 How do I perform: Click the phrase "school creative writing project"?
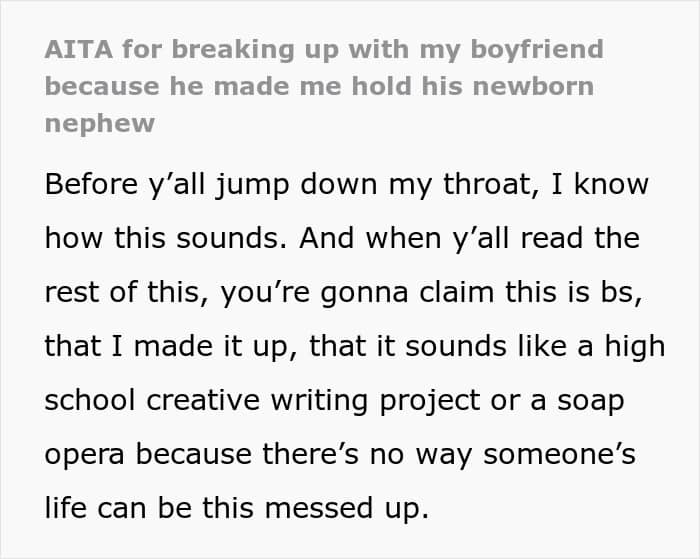(x=262, y=401)
